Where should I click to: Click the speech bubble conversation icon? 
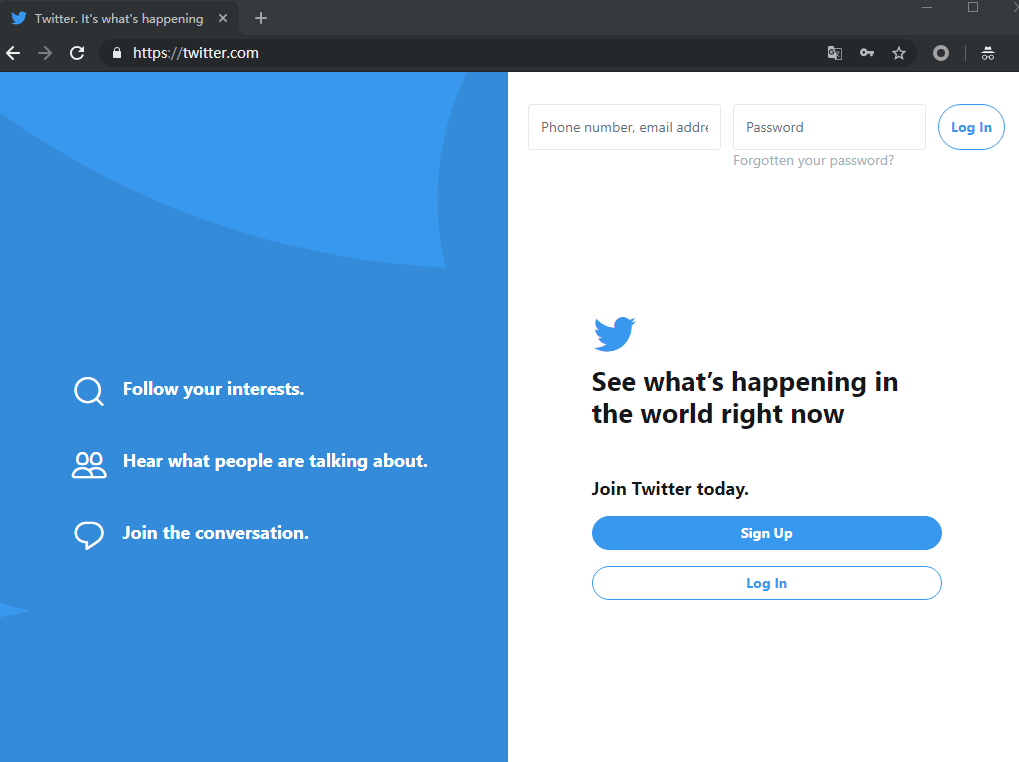[x=89, y=535]
